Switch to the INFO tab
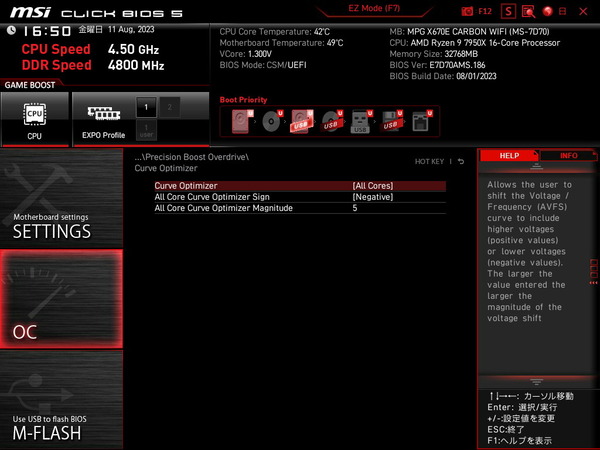This screenshot has height=450, width=600. coord(568,155)
